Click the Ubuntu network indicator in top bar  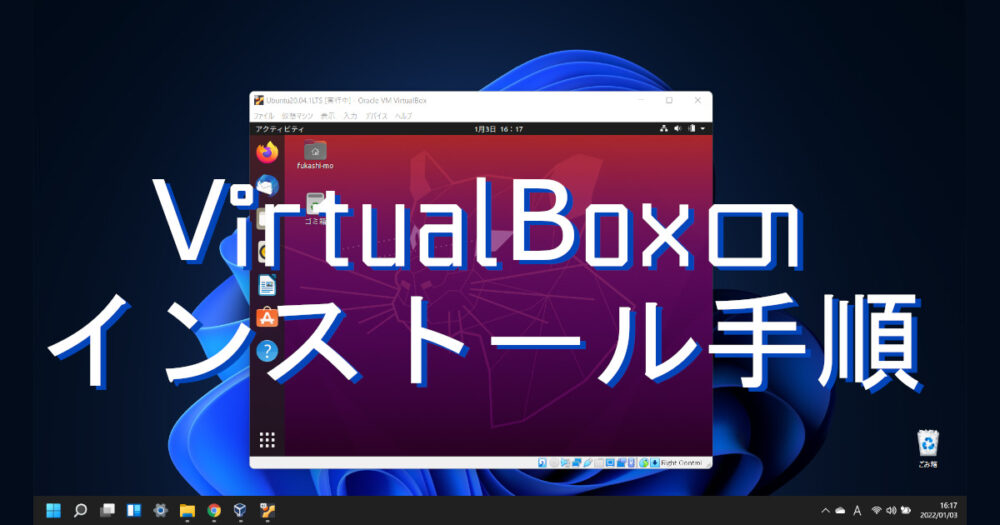click(x=664, y=129)
